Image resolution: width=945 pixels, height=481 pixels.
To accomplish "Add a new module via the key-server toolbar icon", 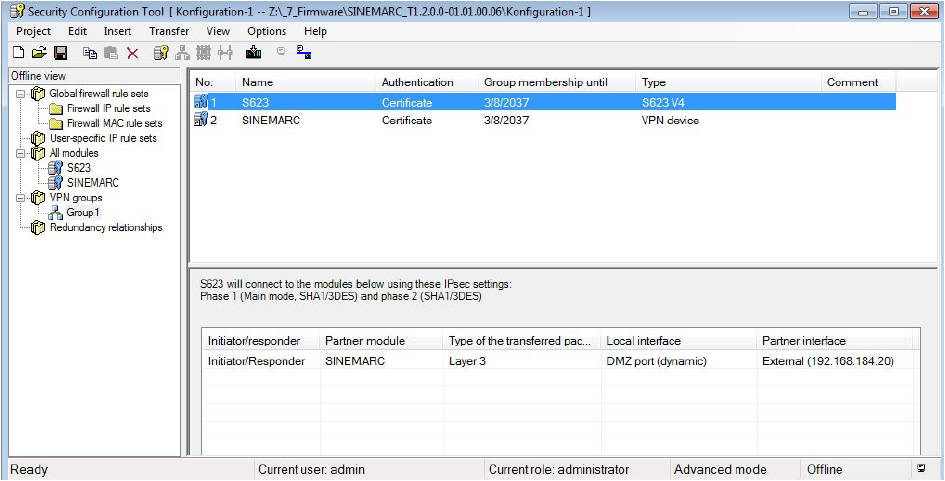I will point(161,54).
